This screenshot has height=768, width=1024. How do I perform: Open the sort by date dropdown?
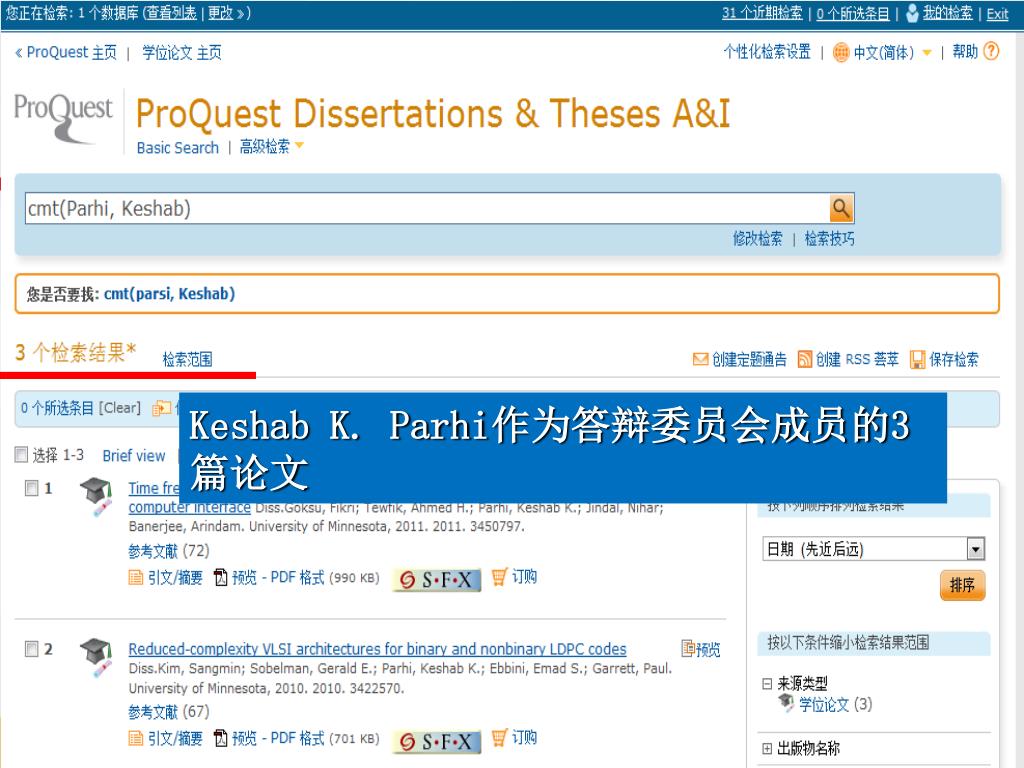click(976, 549)
